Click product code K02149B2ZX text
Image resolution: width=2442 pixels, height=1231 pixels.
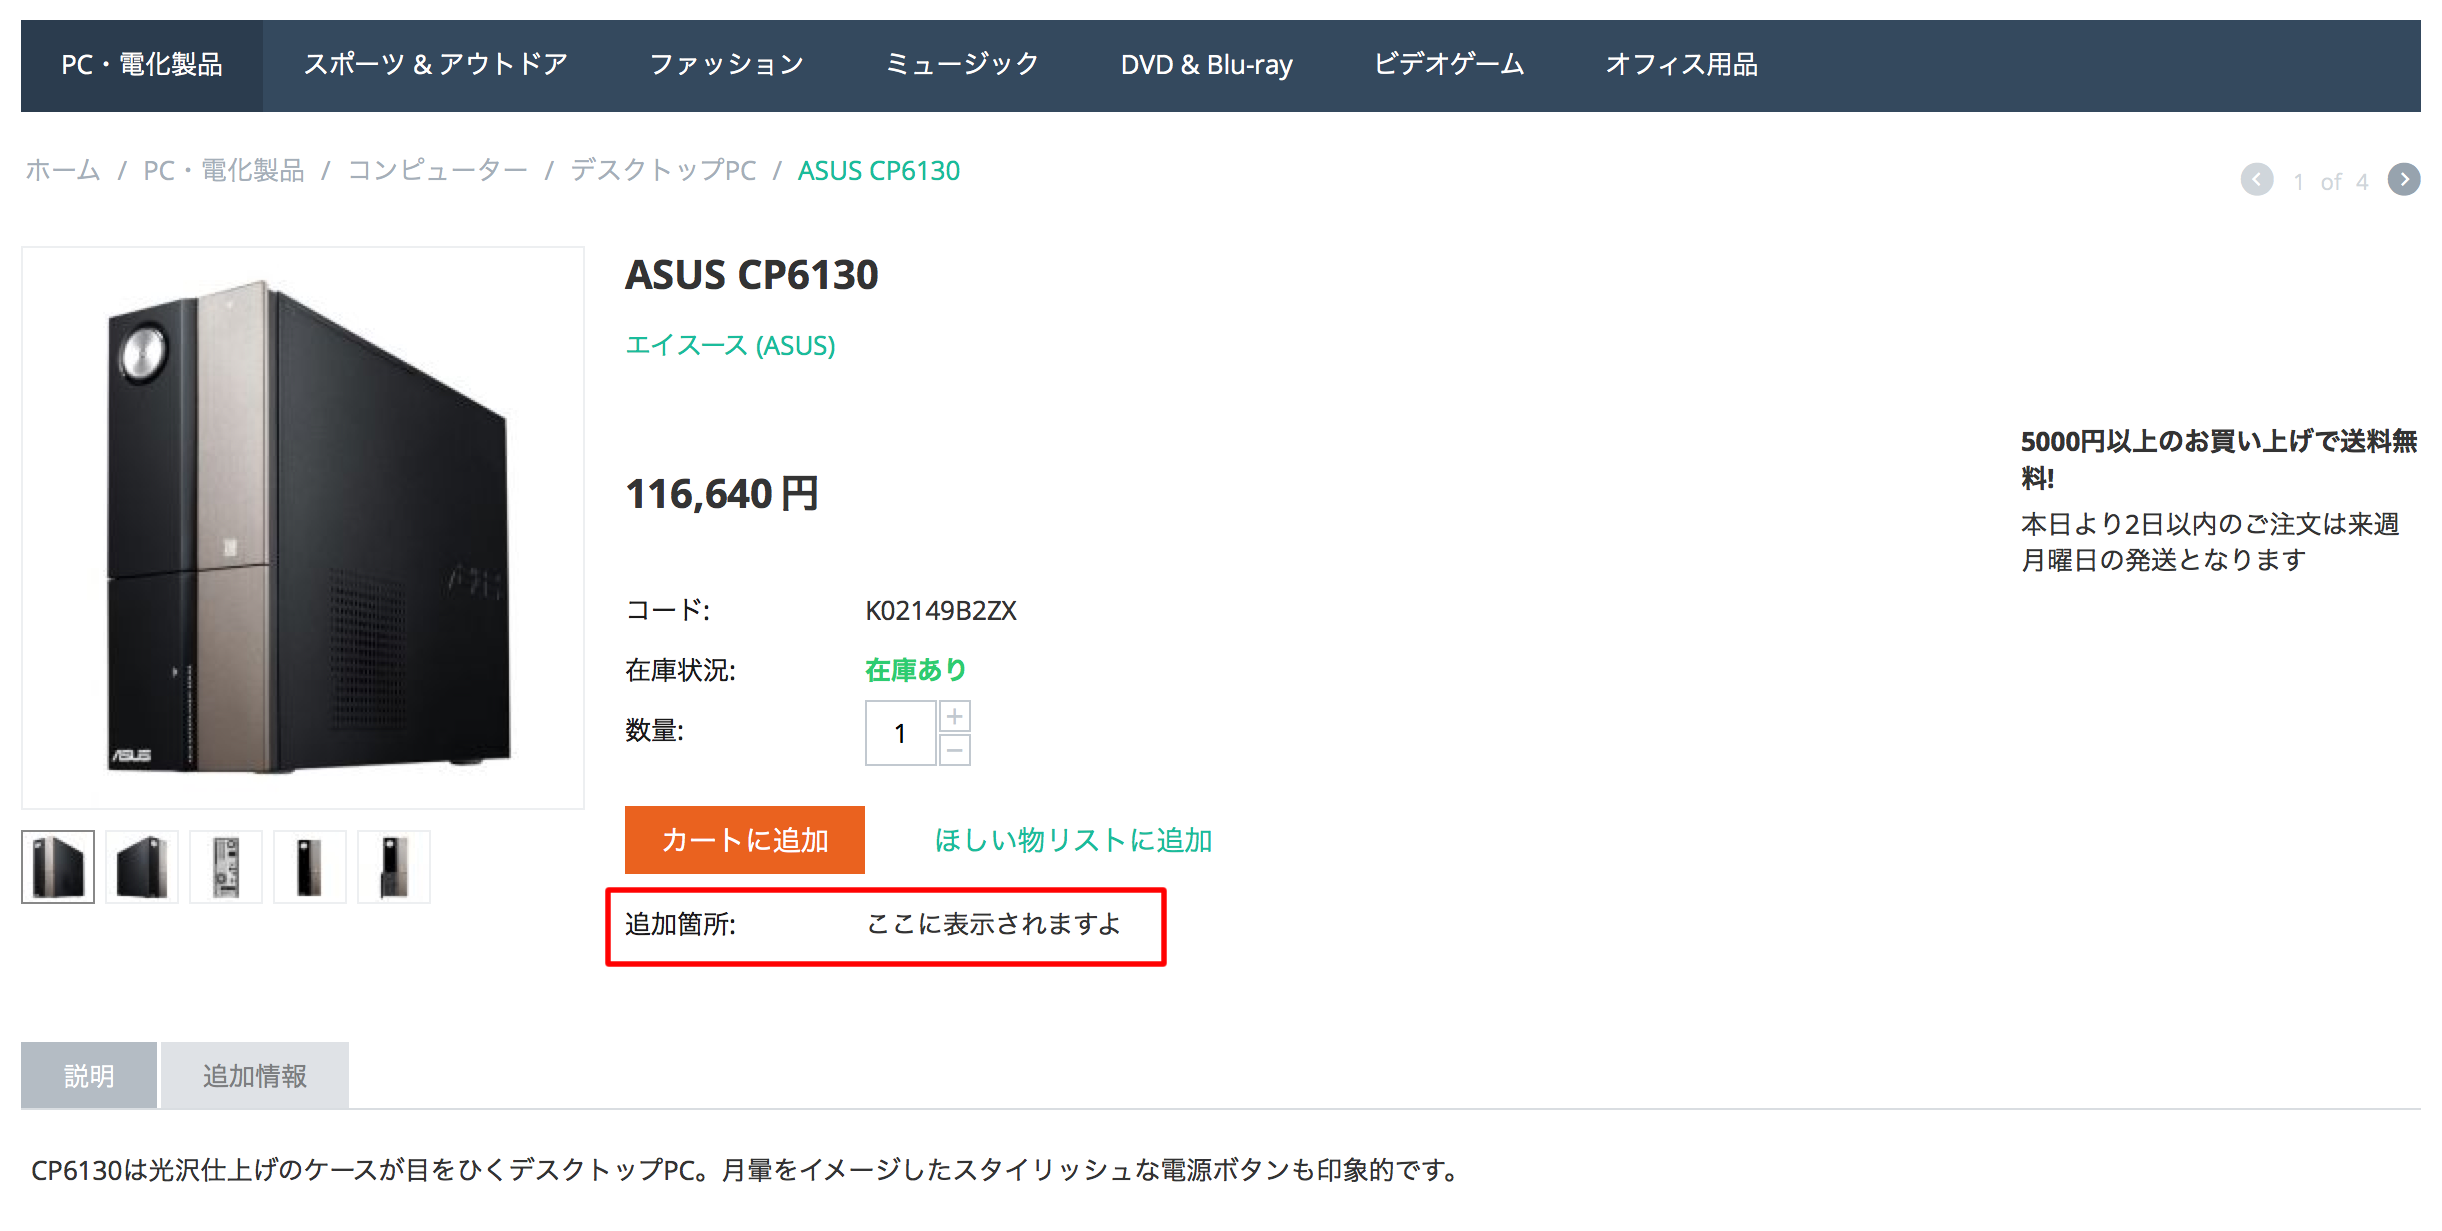click(x=941, y=611)
